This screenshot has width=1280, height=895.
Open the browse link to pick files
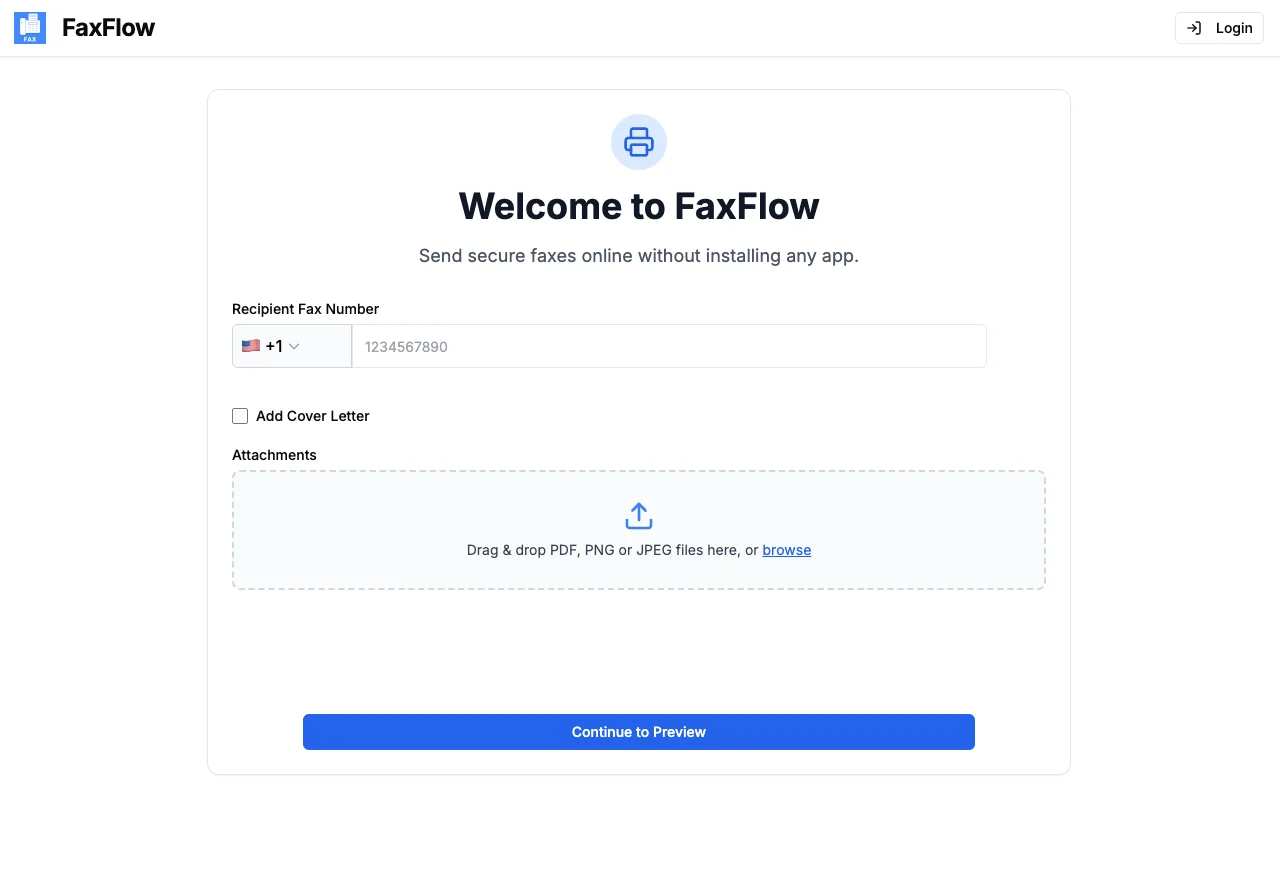pos(787,549)
